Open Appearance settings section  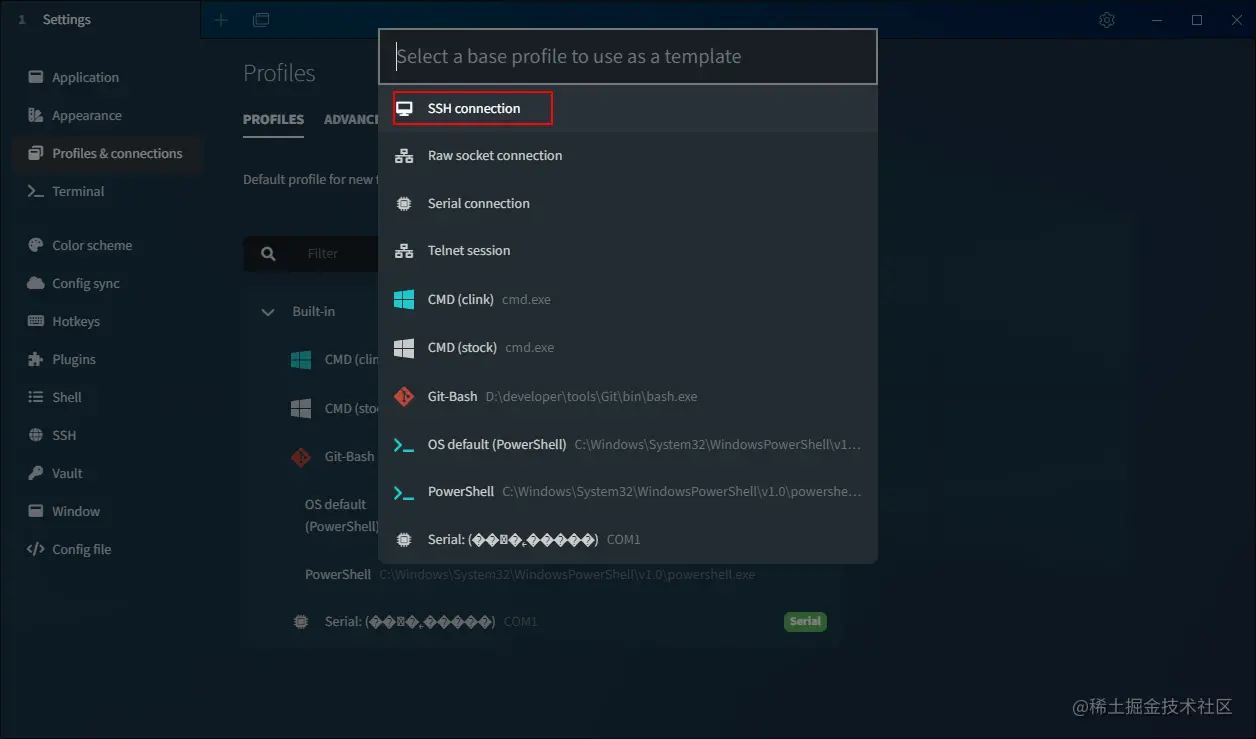click(x=106, y=115)
